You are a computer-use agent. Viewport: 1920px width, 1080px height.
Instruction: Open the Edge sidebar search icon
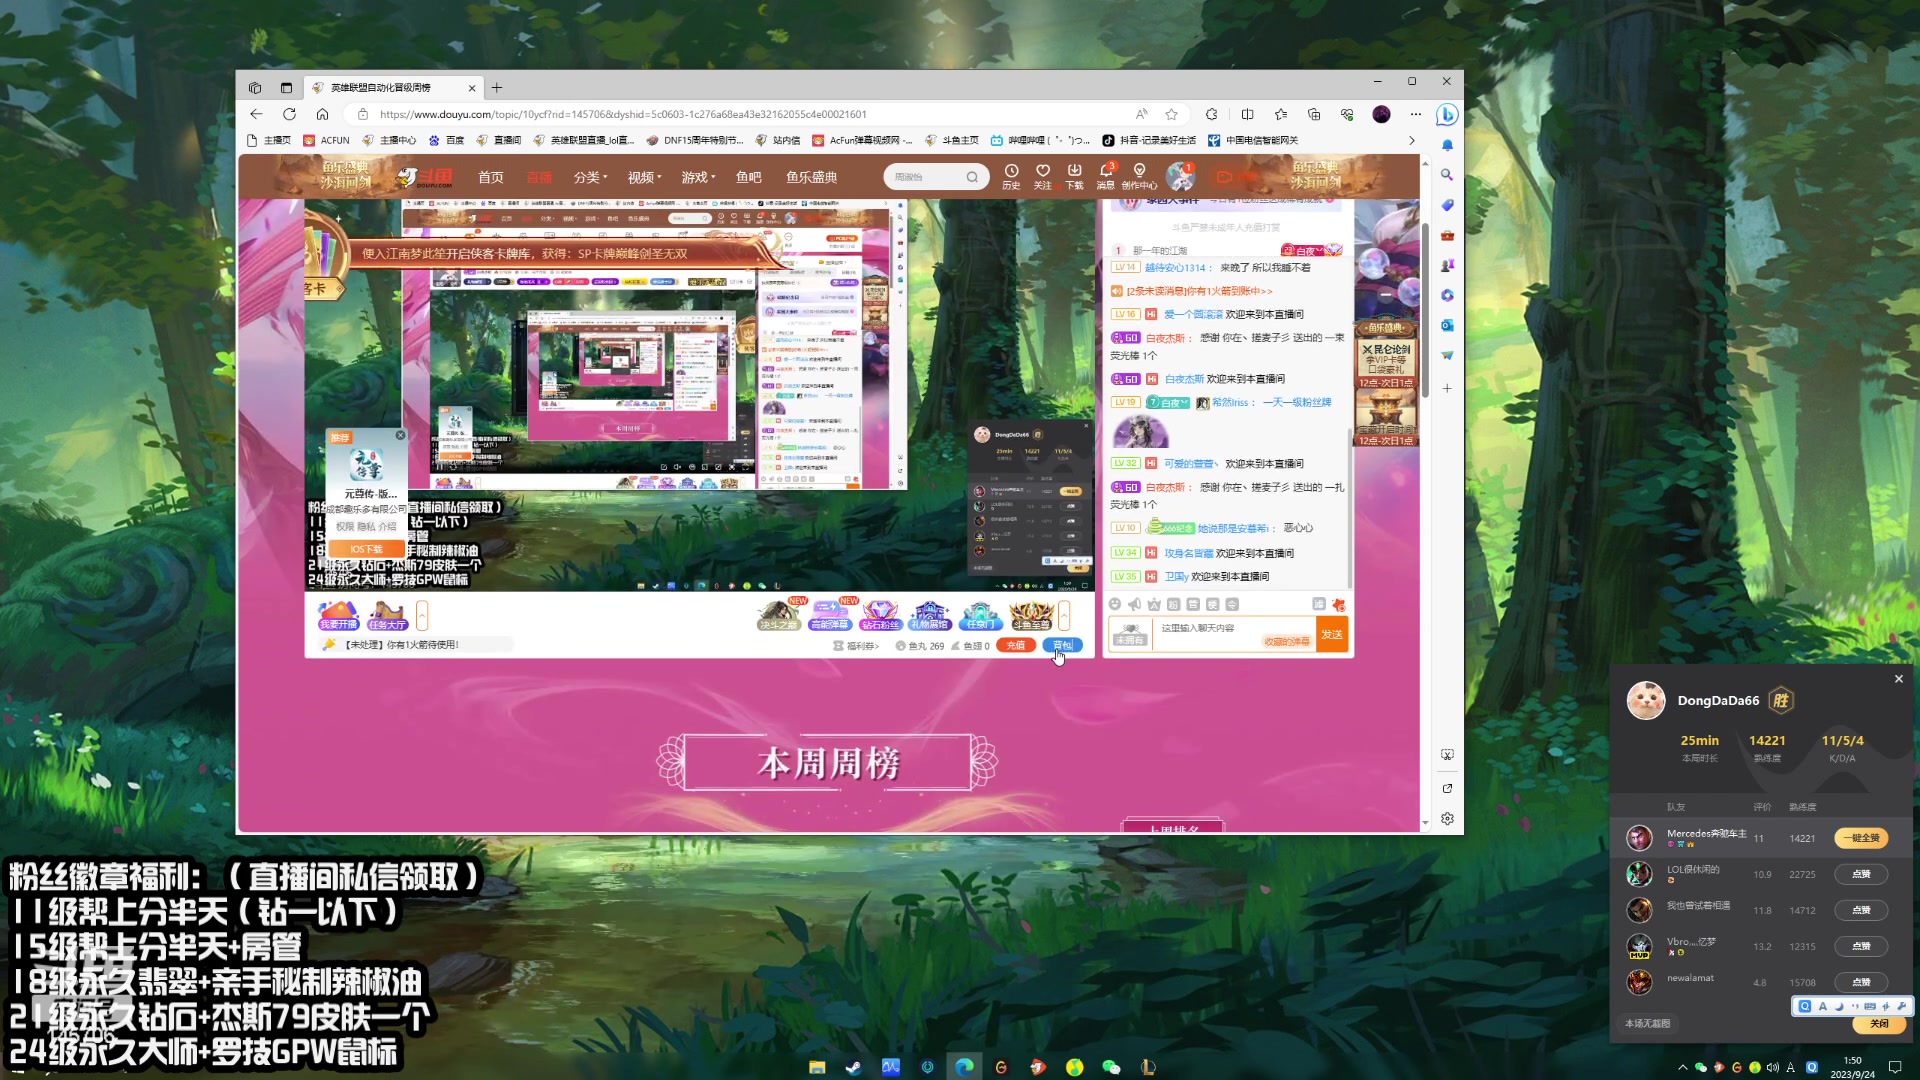tap(1447, 175)
